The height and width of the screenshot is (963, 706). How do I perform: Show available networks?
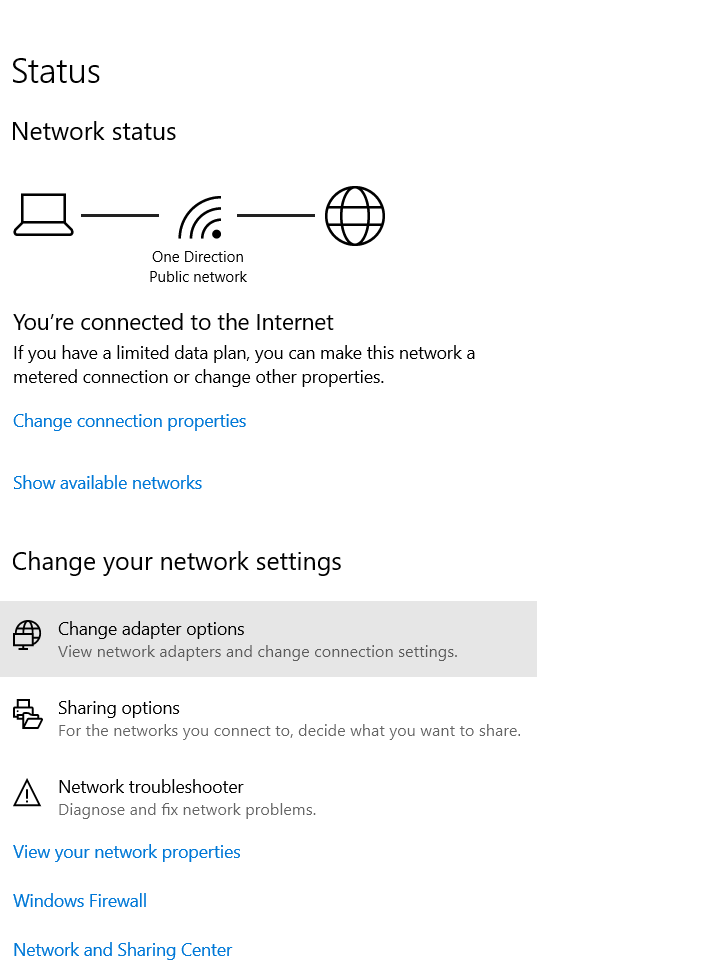(x=107, y=483)
